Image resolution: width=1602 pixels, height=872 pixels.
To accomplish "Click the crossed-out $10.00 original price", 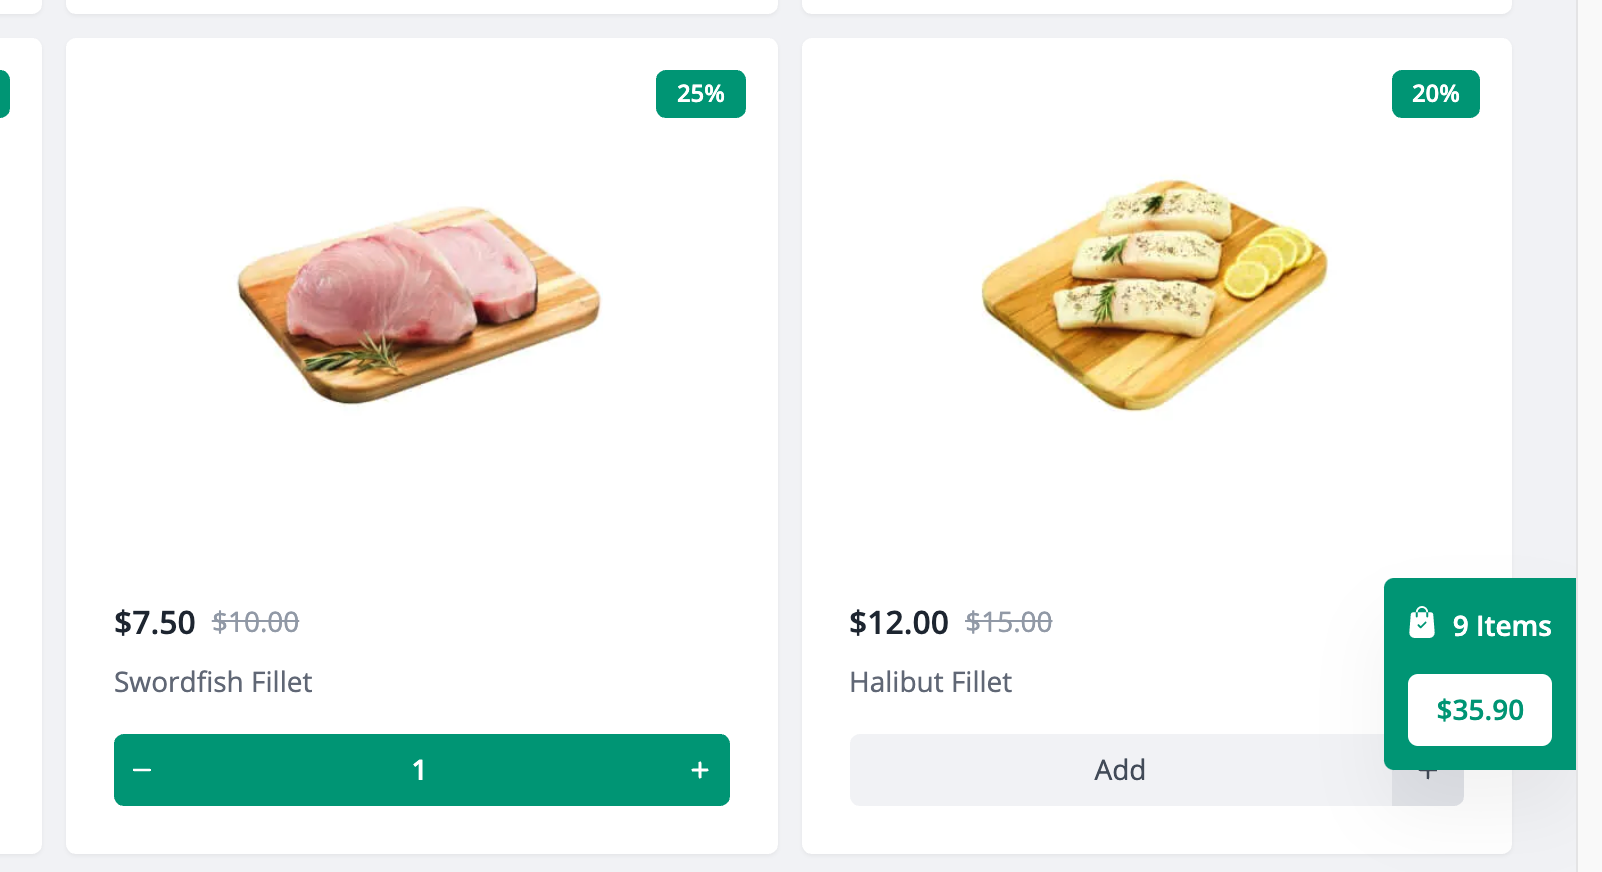I will [256, 622].
